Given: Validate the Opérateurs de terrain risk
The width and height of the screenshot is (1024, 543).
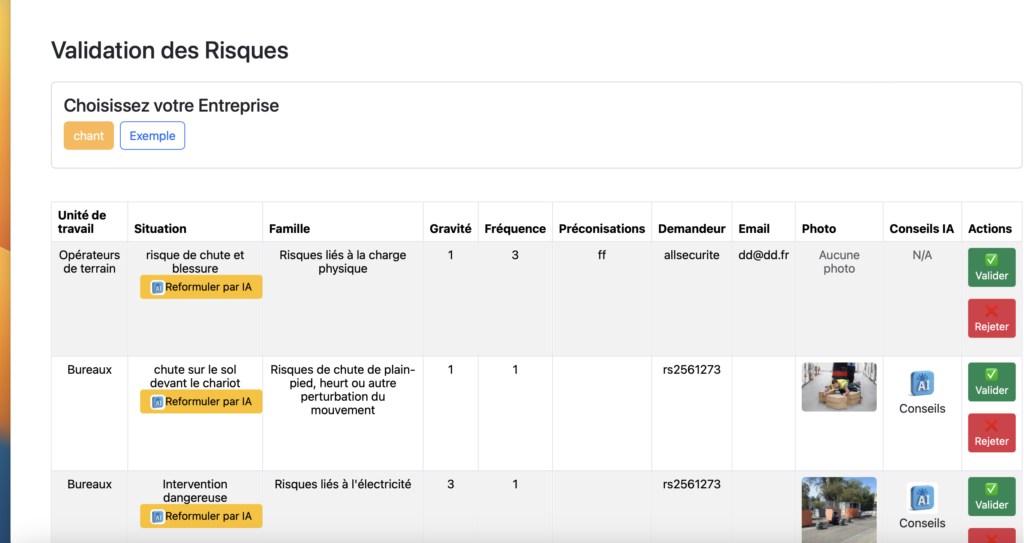Looking at the screenshot, I should 991,267.
